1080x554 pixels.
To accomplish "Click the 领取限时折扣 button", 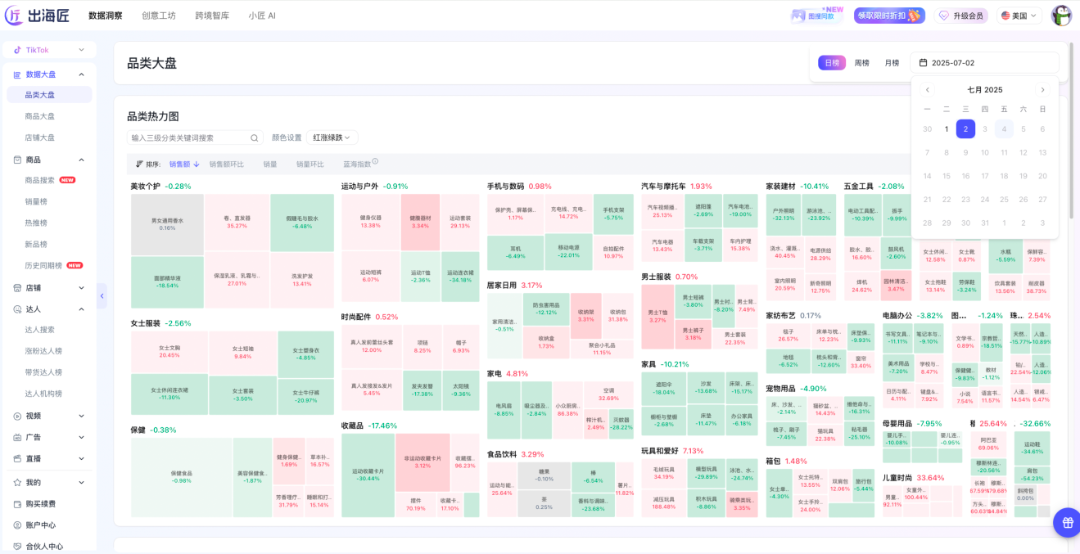I will click(889, 15).
